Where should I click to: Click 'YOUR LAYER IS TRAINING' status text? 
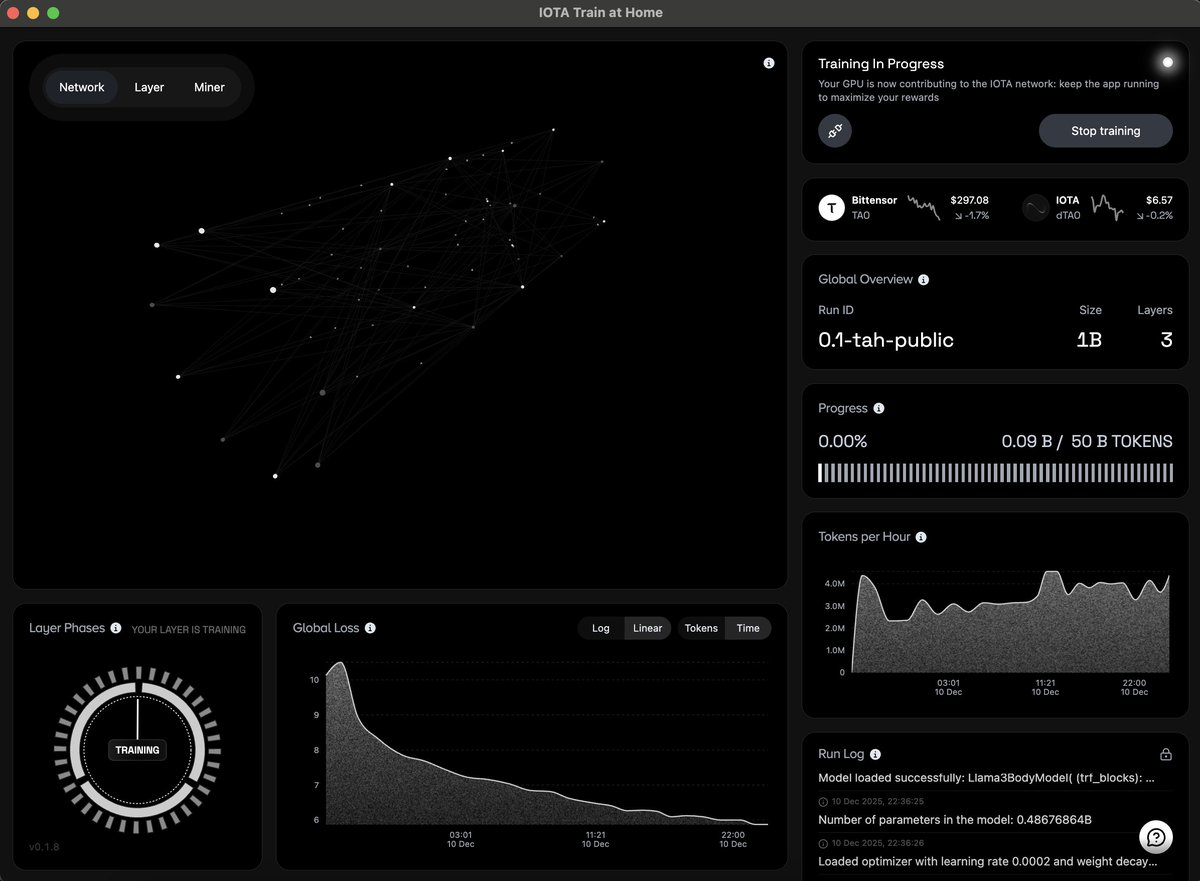189,630
